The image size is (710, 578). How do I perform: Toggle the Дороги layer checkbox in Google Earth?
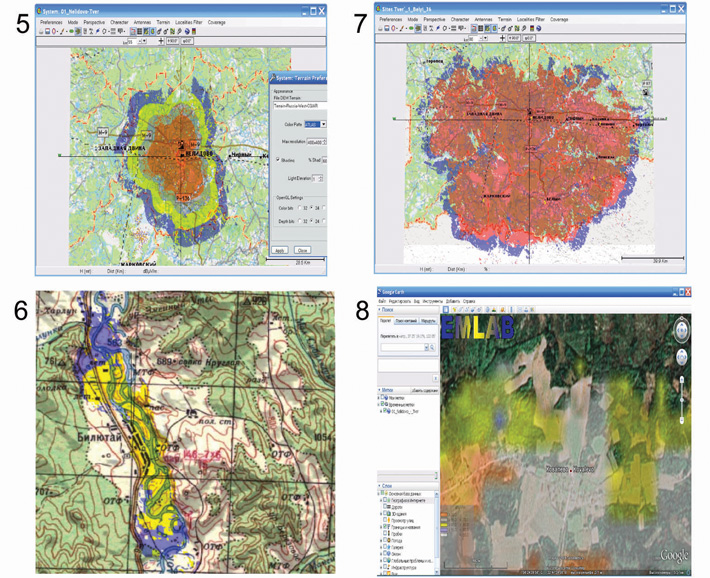385,506
